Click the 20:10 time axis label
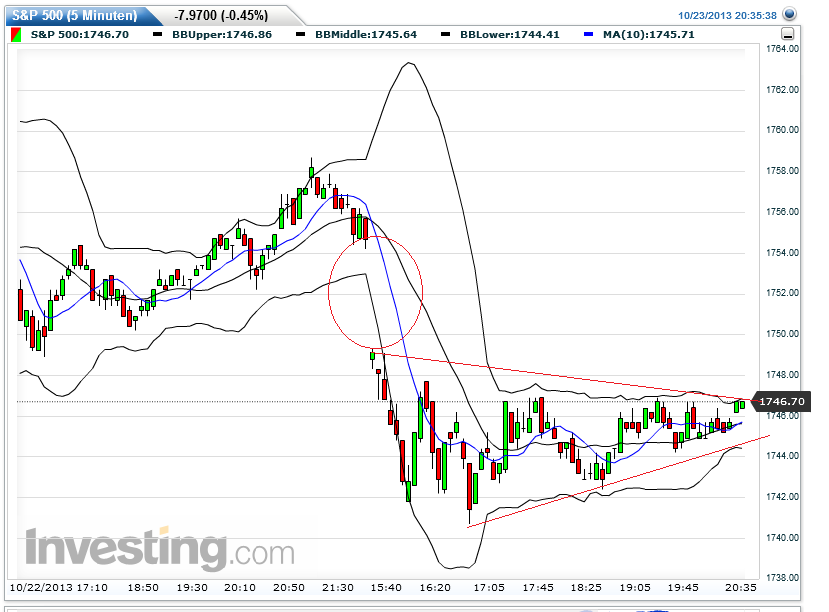829x612 pixels. tap(240, 588)
